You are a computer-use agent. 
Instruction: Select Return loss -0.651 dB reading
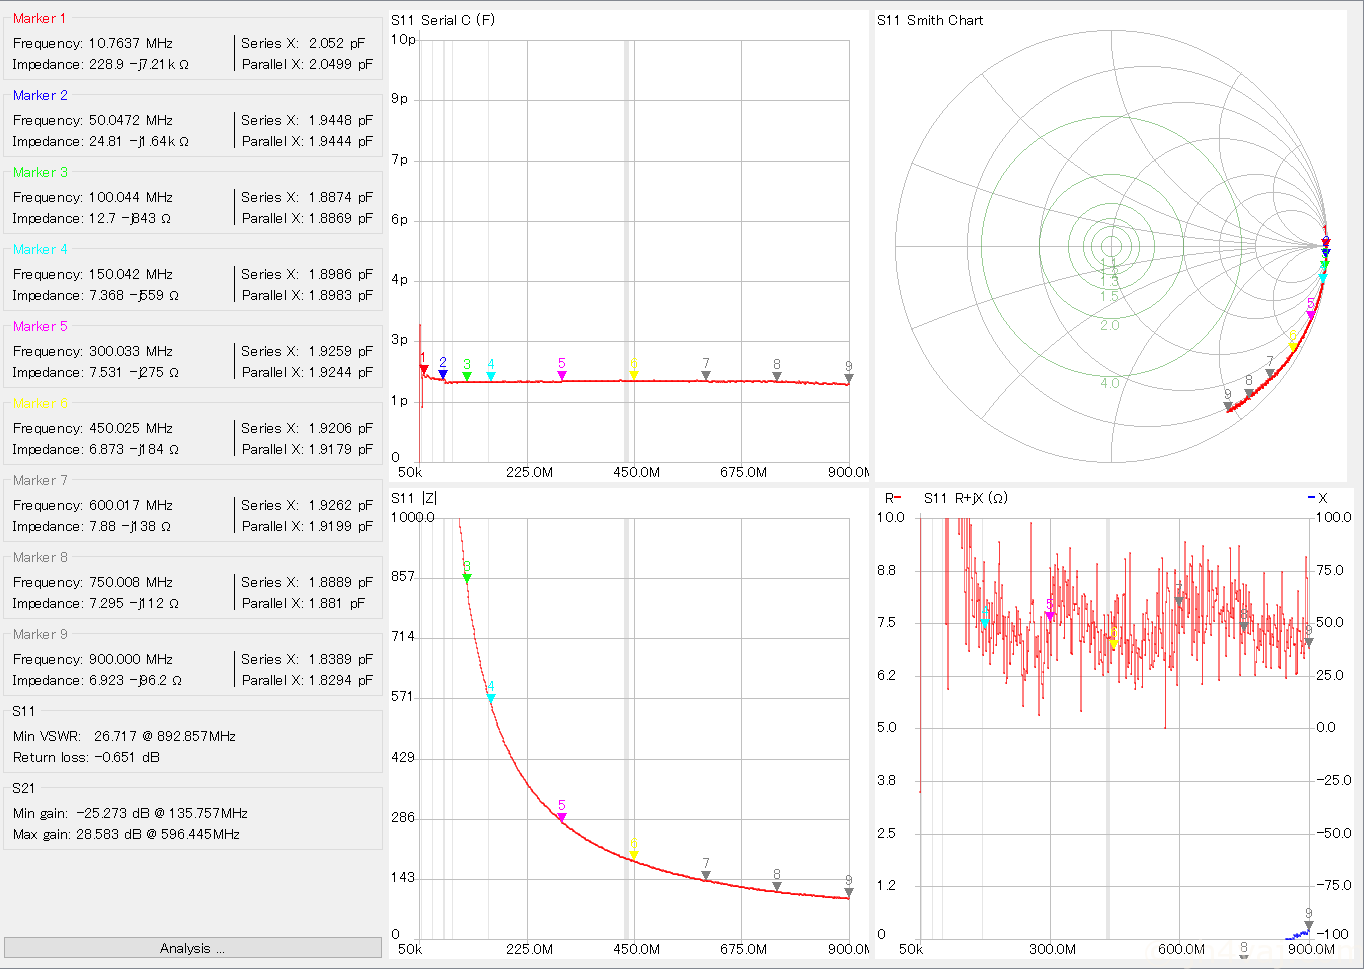(x=86, y=757)
